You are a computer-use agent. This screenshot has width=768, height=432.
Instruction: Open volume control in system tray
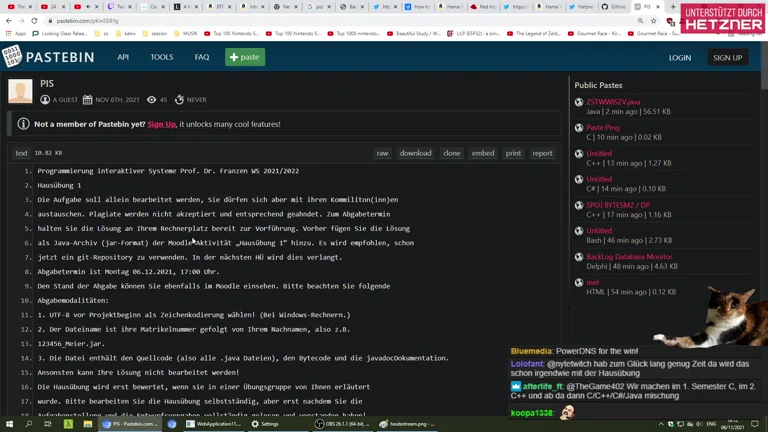tap(699, 424)
